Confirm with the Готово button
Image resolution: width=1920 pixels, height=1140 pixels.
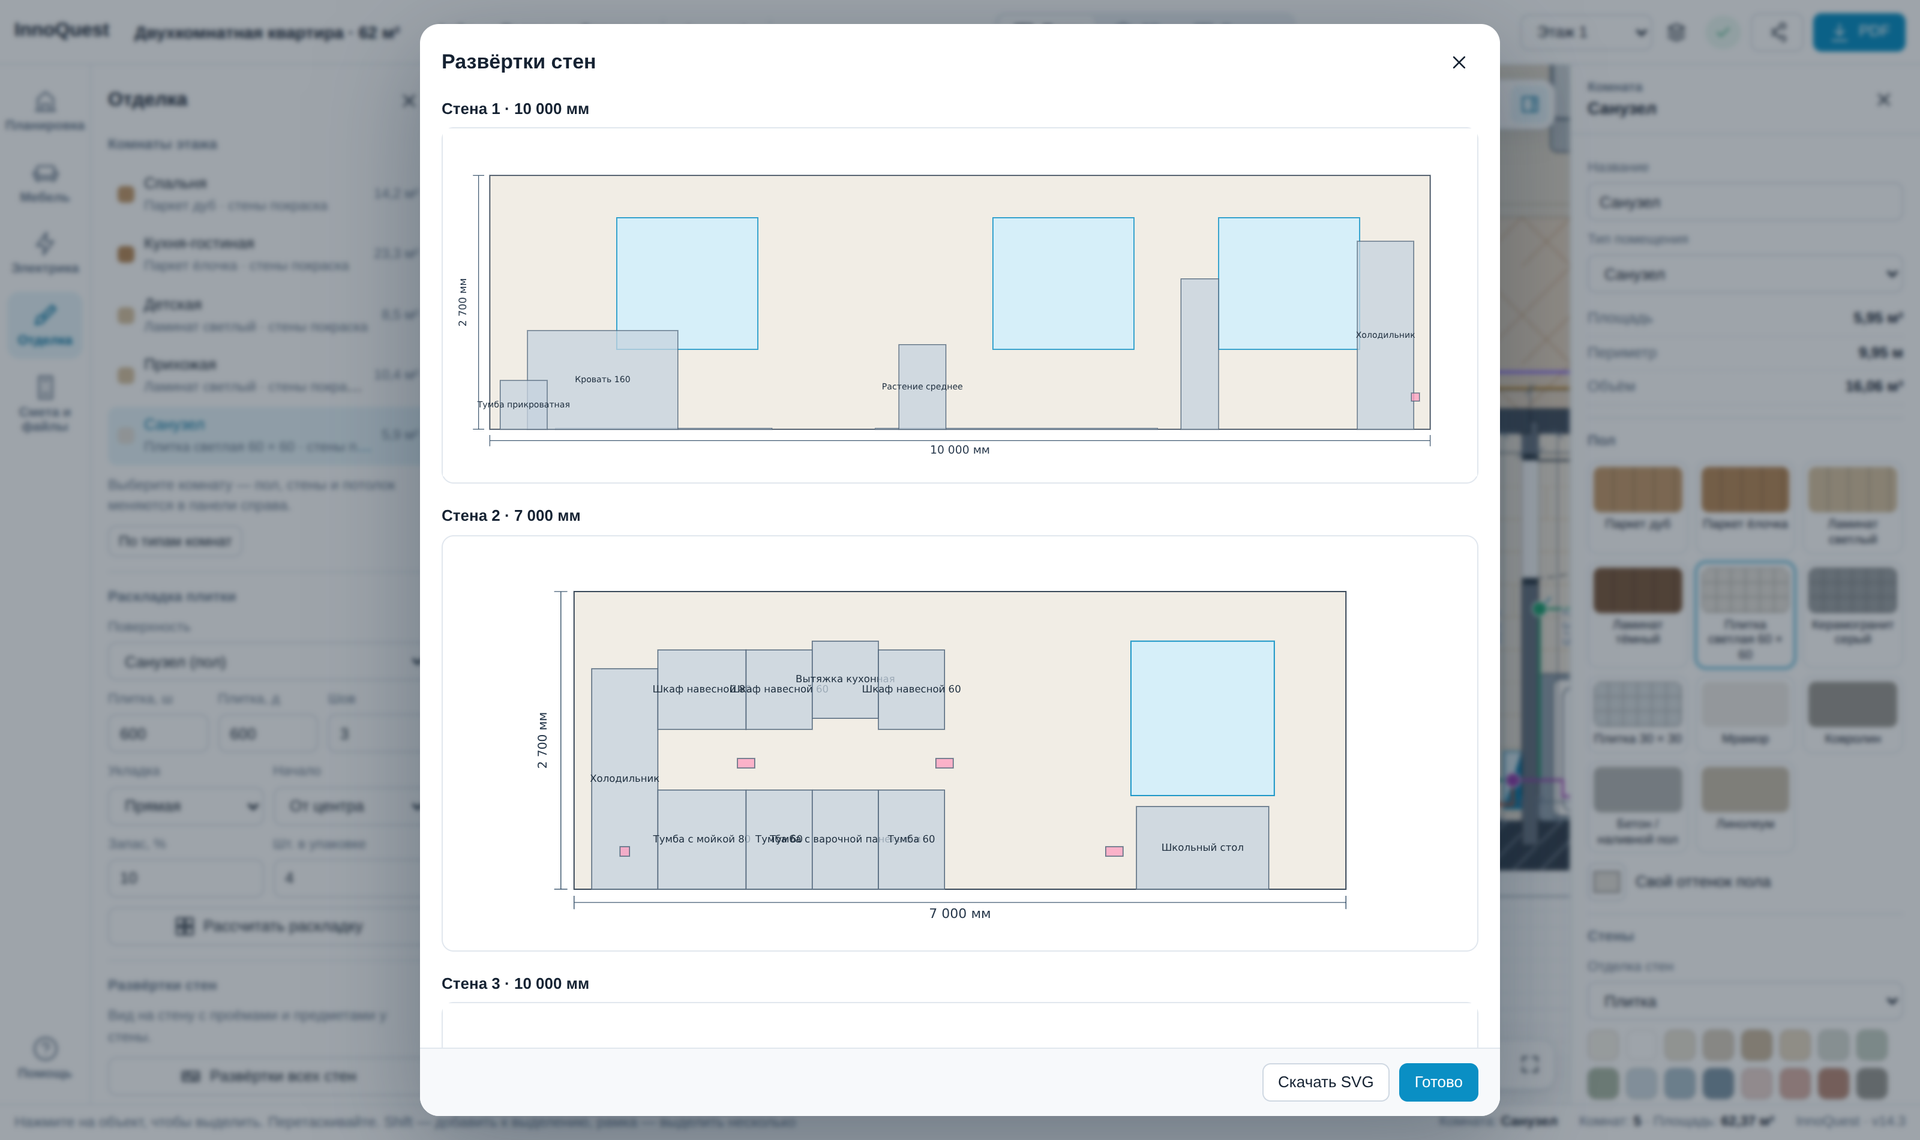pos(1438,1082)
